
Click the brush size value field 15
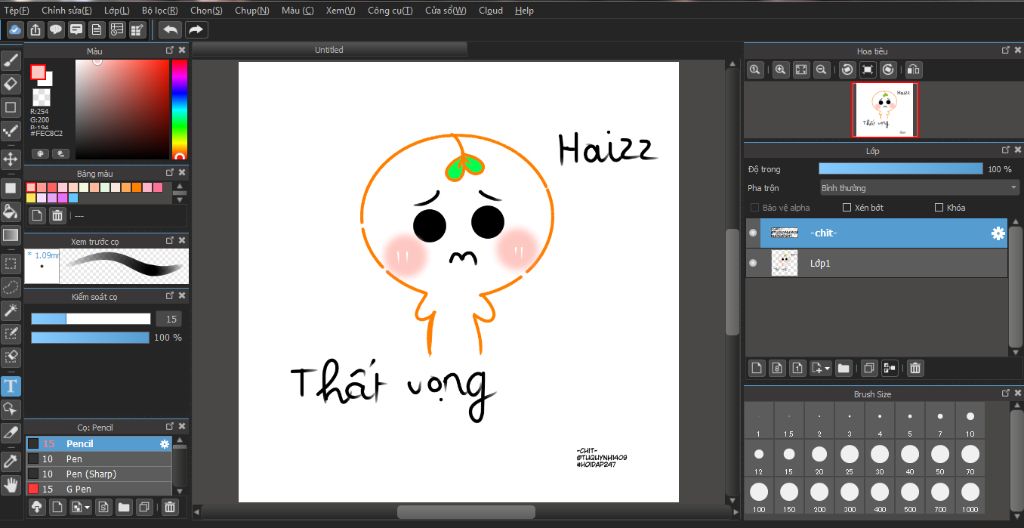(x=169, y=319)
